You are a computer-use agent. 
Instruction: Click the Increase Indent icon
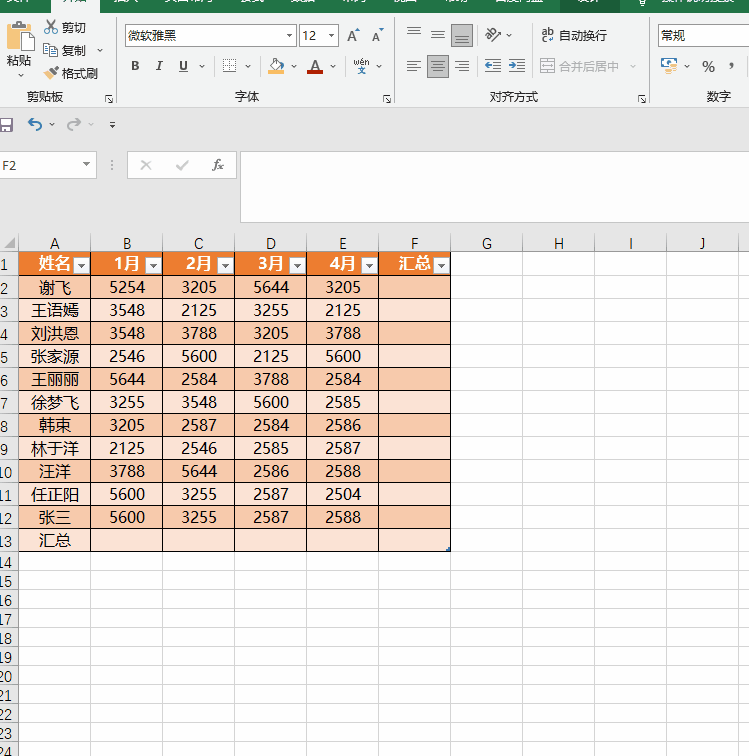click(517, 66)
